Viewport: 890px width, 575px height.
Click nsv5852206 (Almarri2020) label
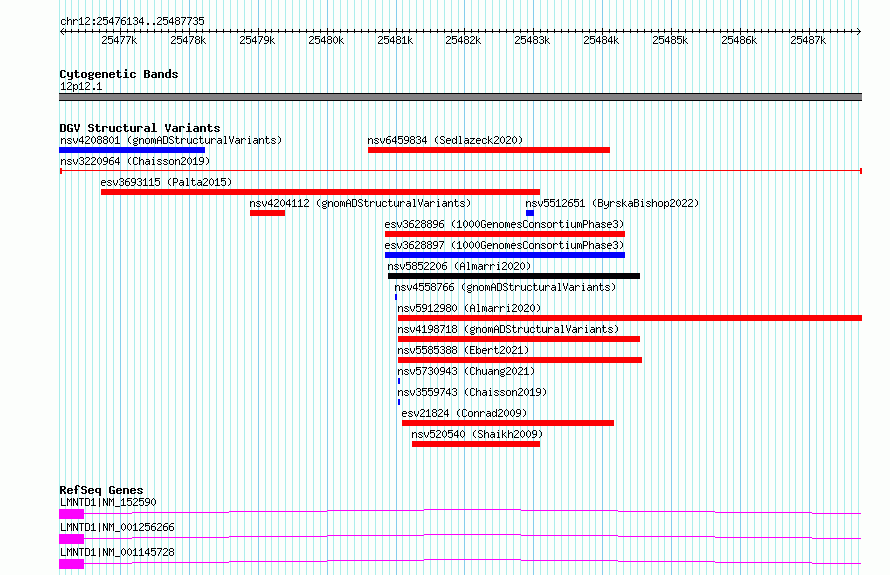click(x=459, y=266)
